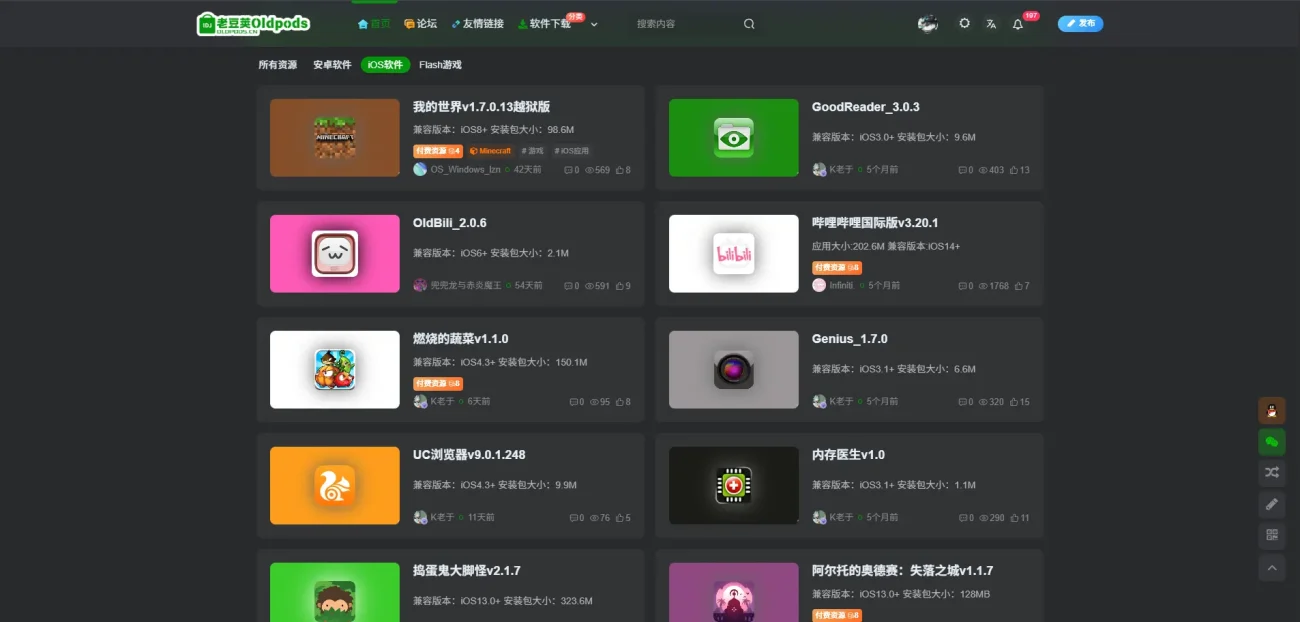Open the OldBili_2.0.6 title link
This screenshot has width=1300, height=622.
coord(450,223)
